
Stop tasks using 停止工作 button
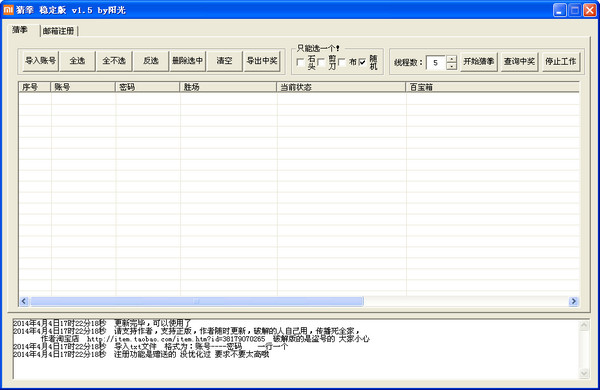[561, 62]
